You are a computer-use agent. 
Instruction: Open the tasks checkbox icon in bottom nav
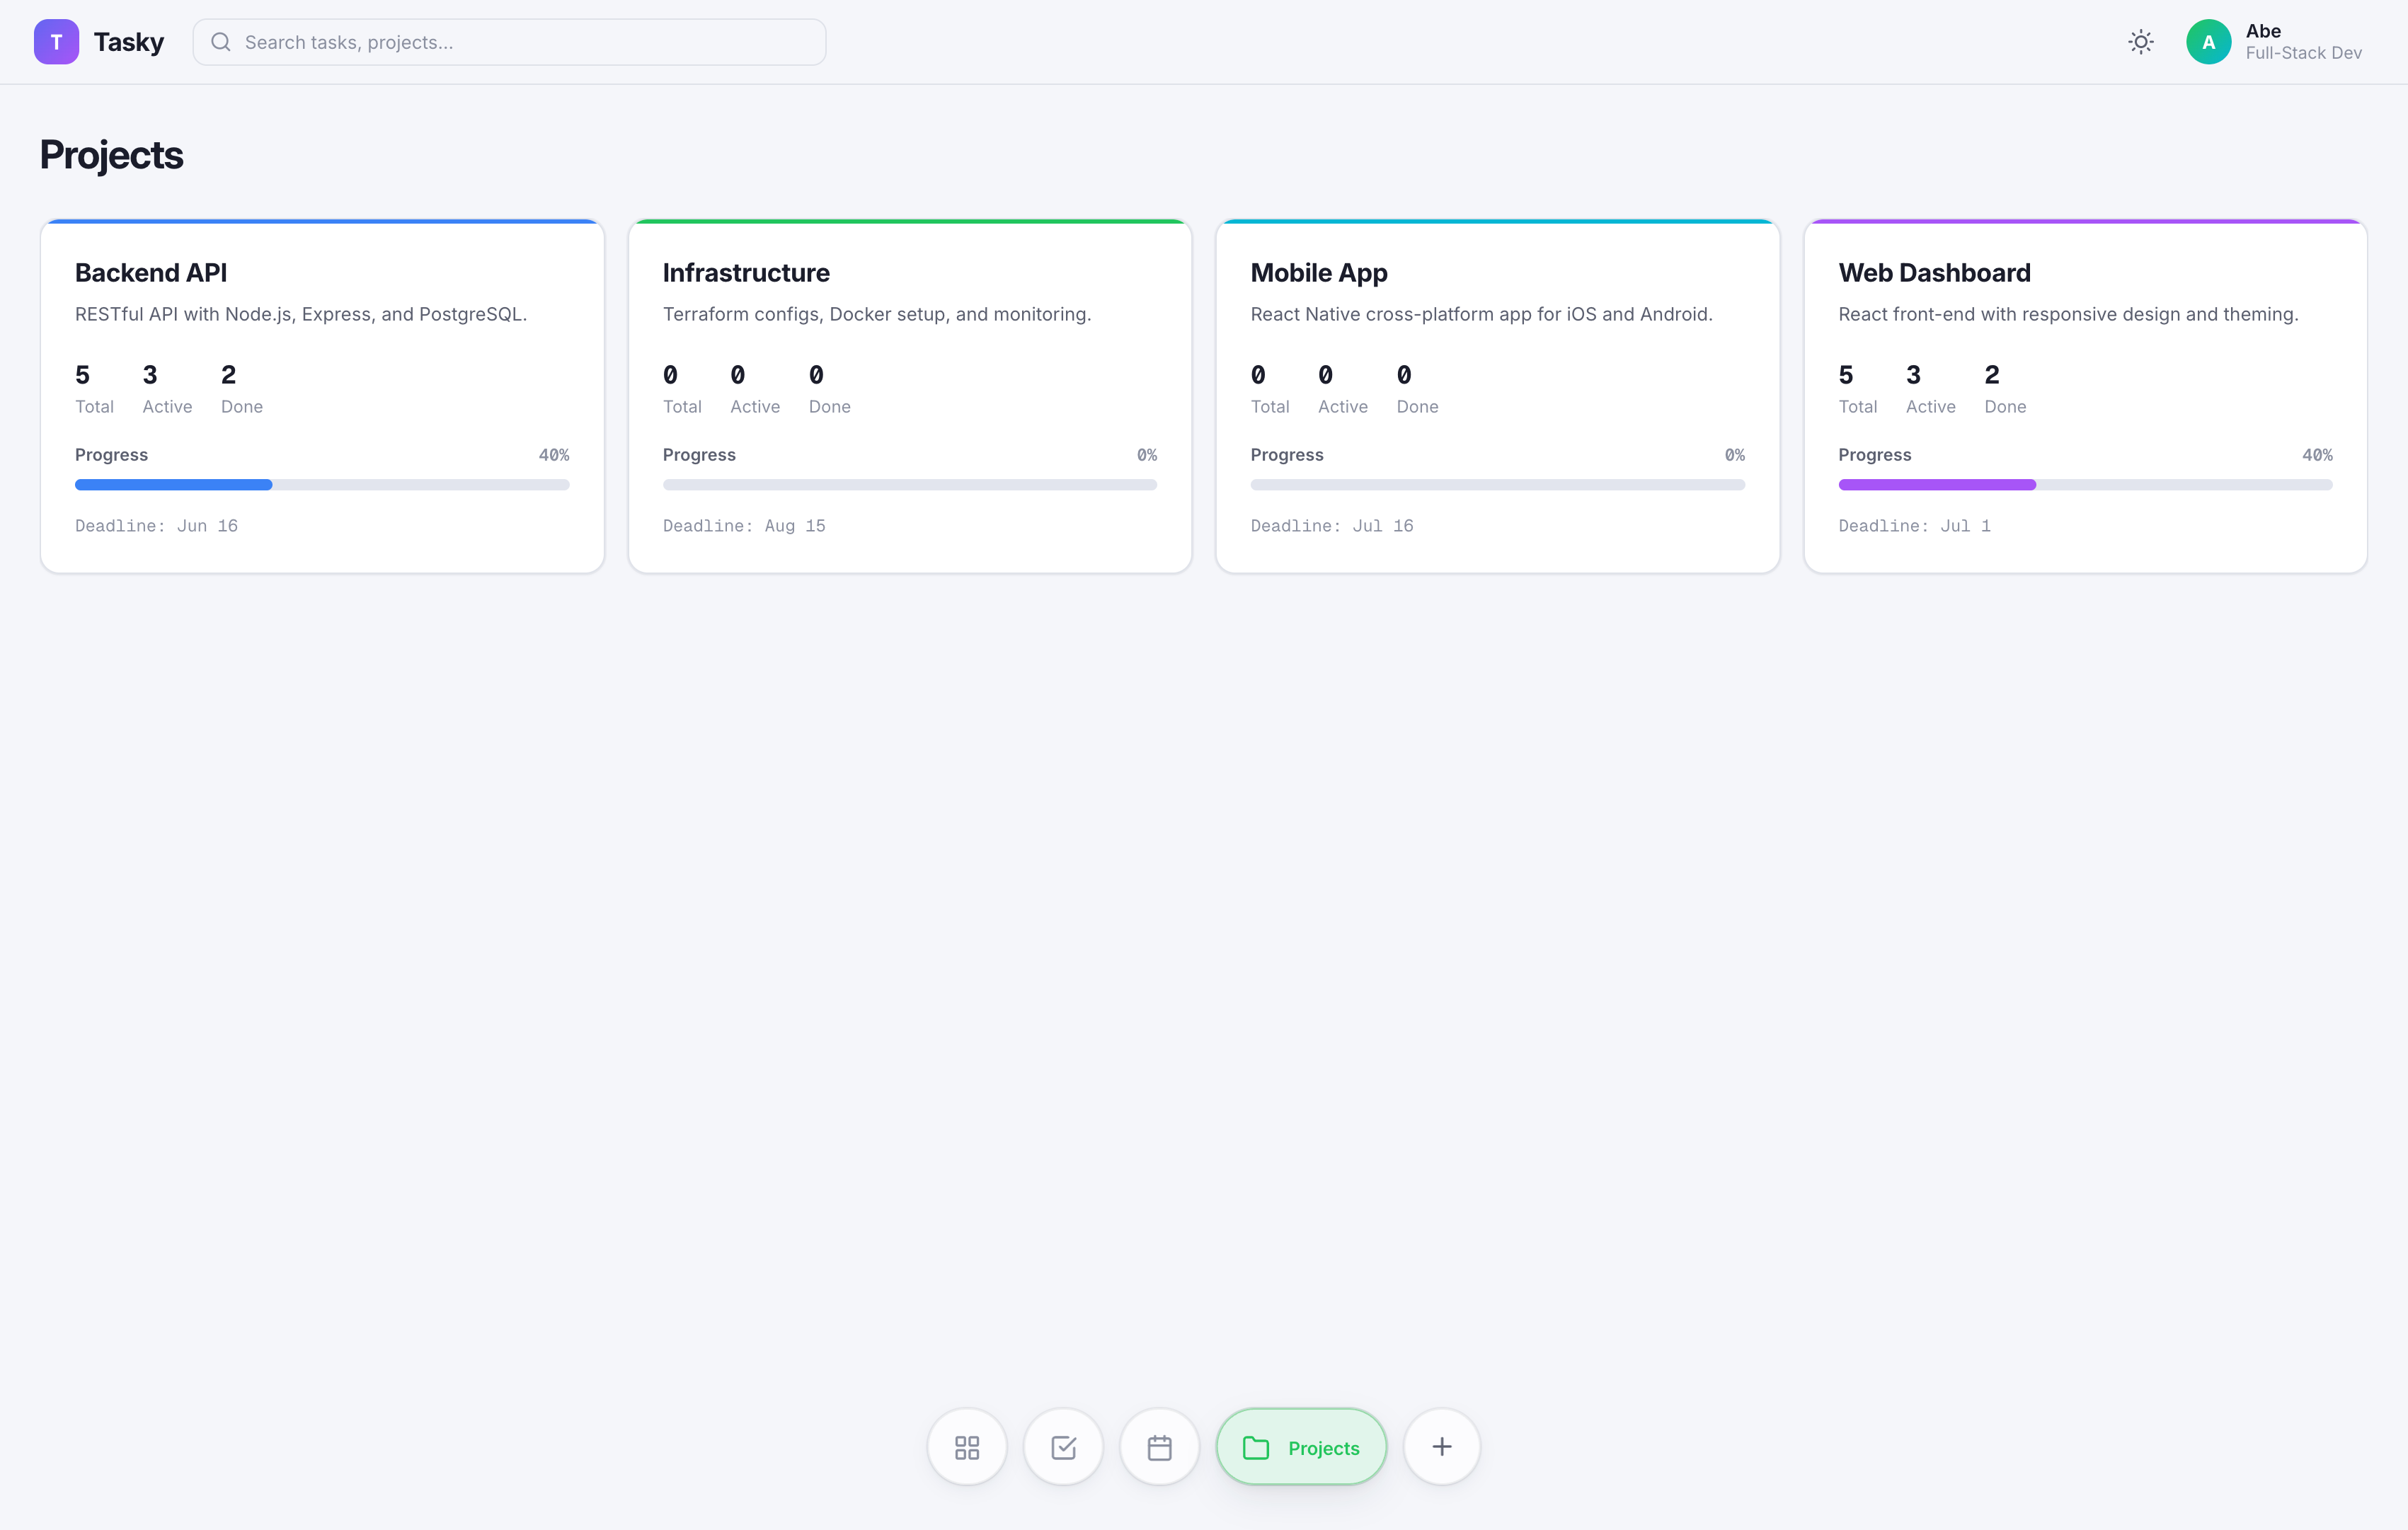(x=1063, y=1447)
